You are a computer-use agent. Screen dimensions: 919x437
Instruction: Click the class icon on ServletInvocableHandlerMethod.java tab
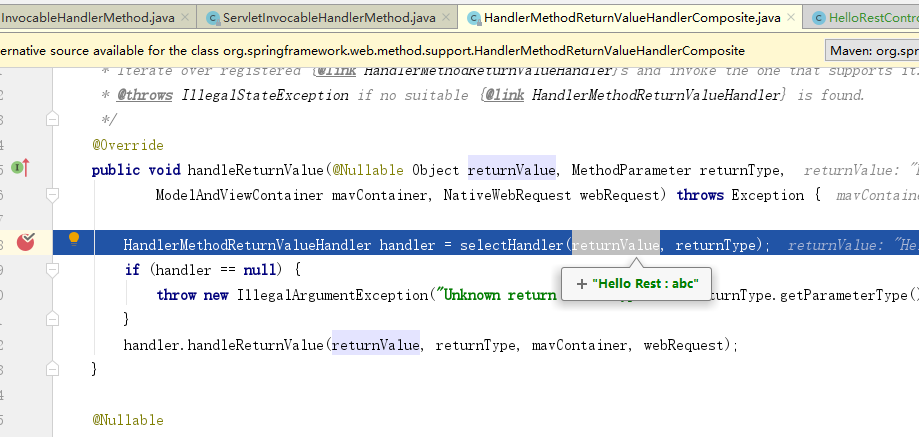213,18
